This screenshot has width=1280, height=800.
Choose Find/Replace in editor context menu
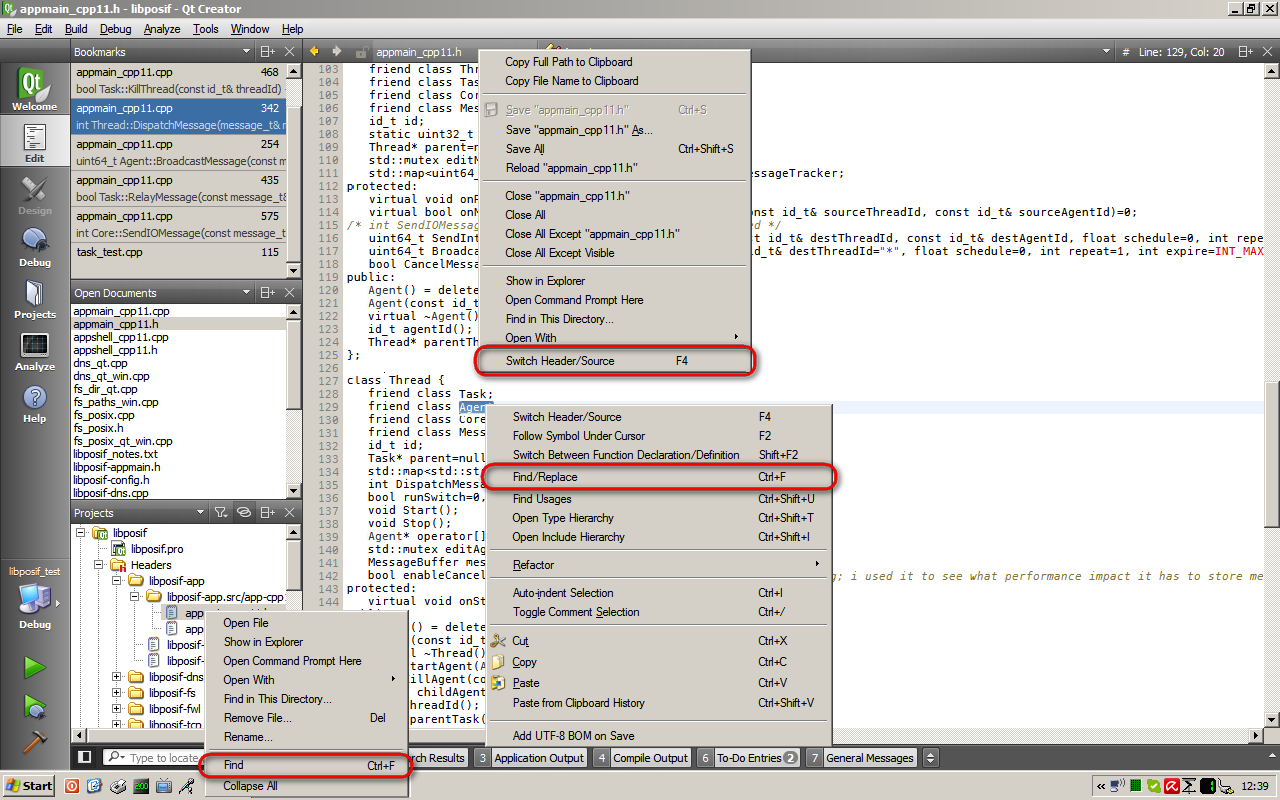[660, 477]
